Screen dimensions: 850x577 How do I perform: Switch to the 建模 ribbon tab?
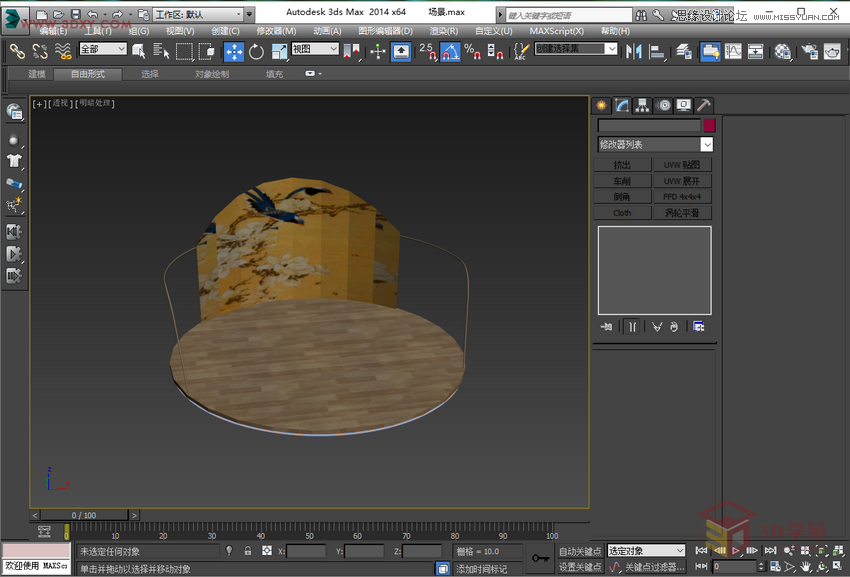click(36, 73)
